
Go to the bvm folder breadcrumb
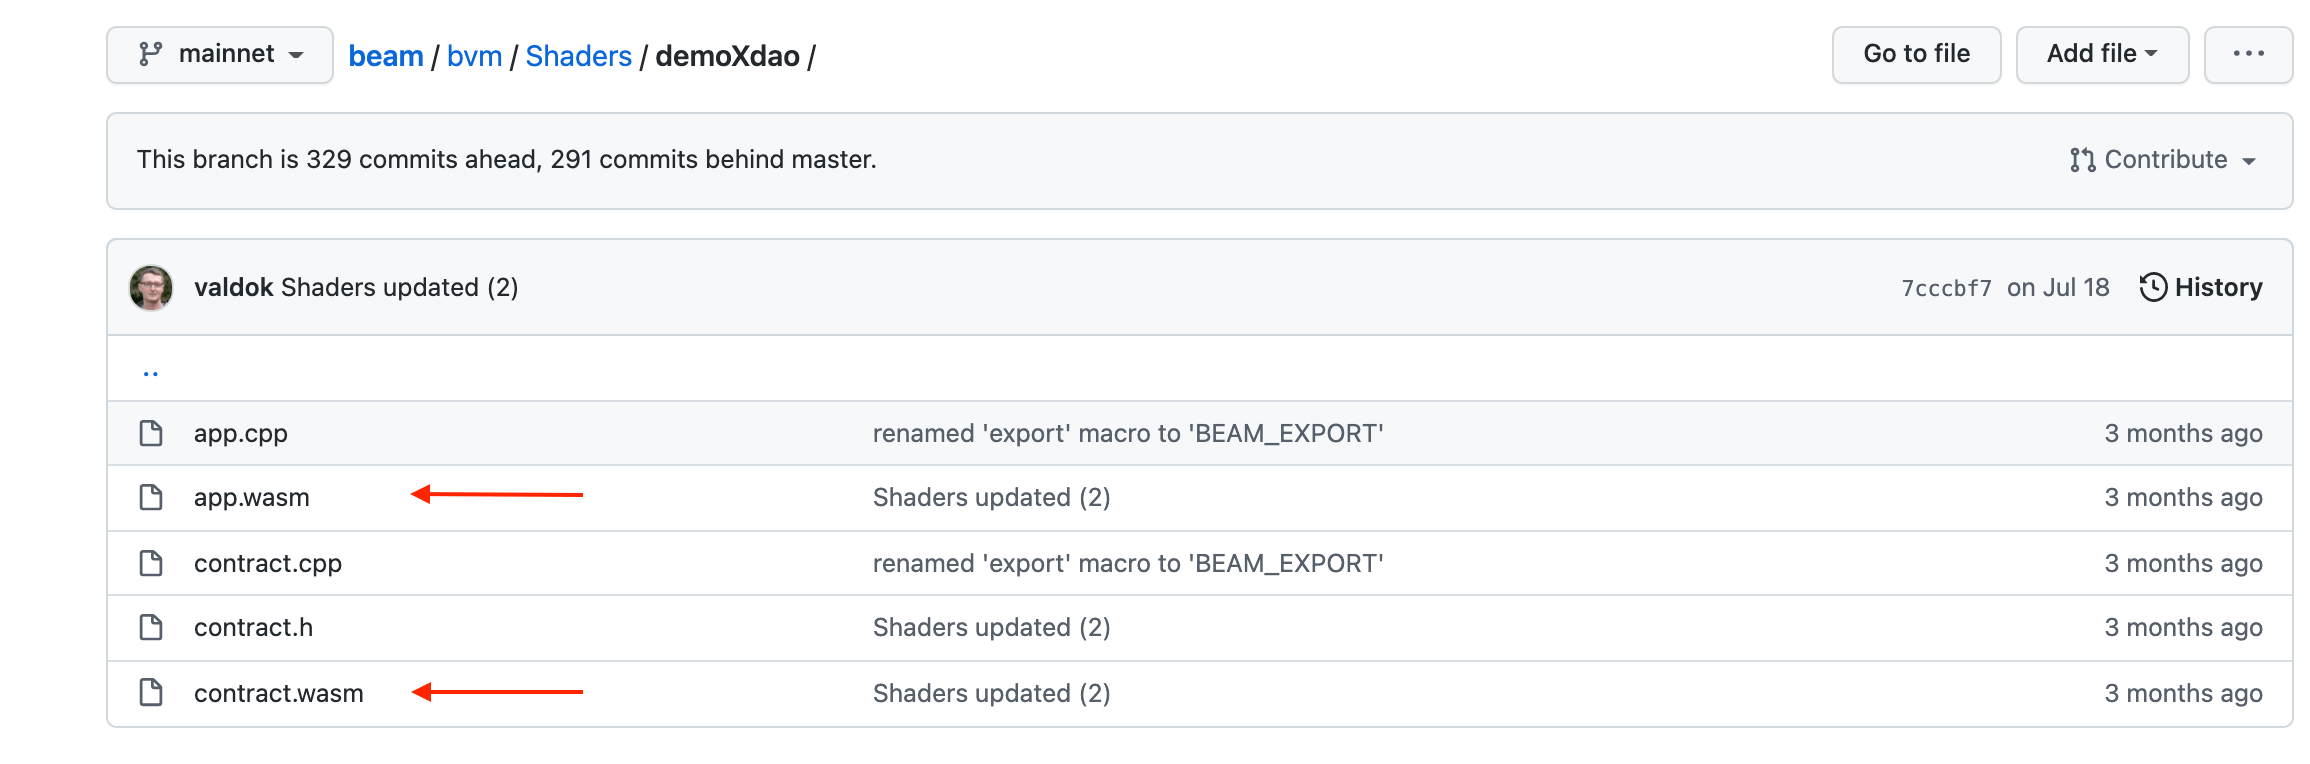(474, 56)
